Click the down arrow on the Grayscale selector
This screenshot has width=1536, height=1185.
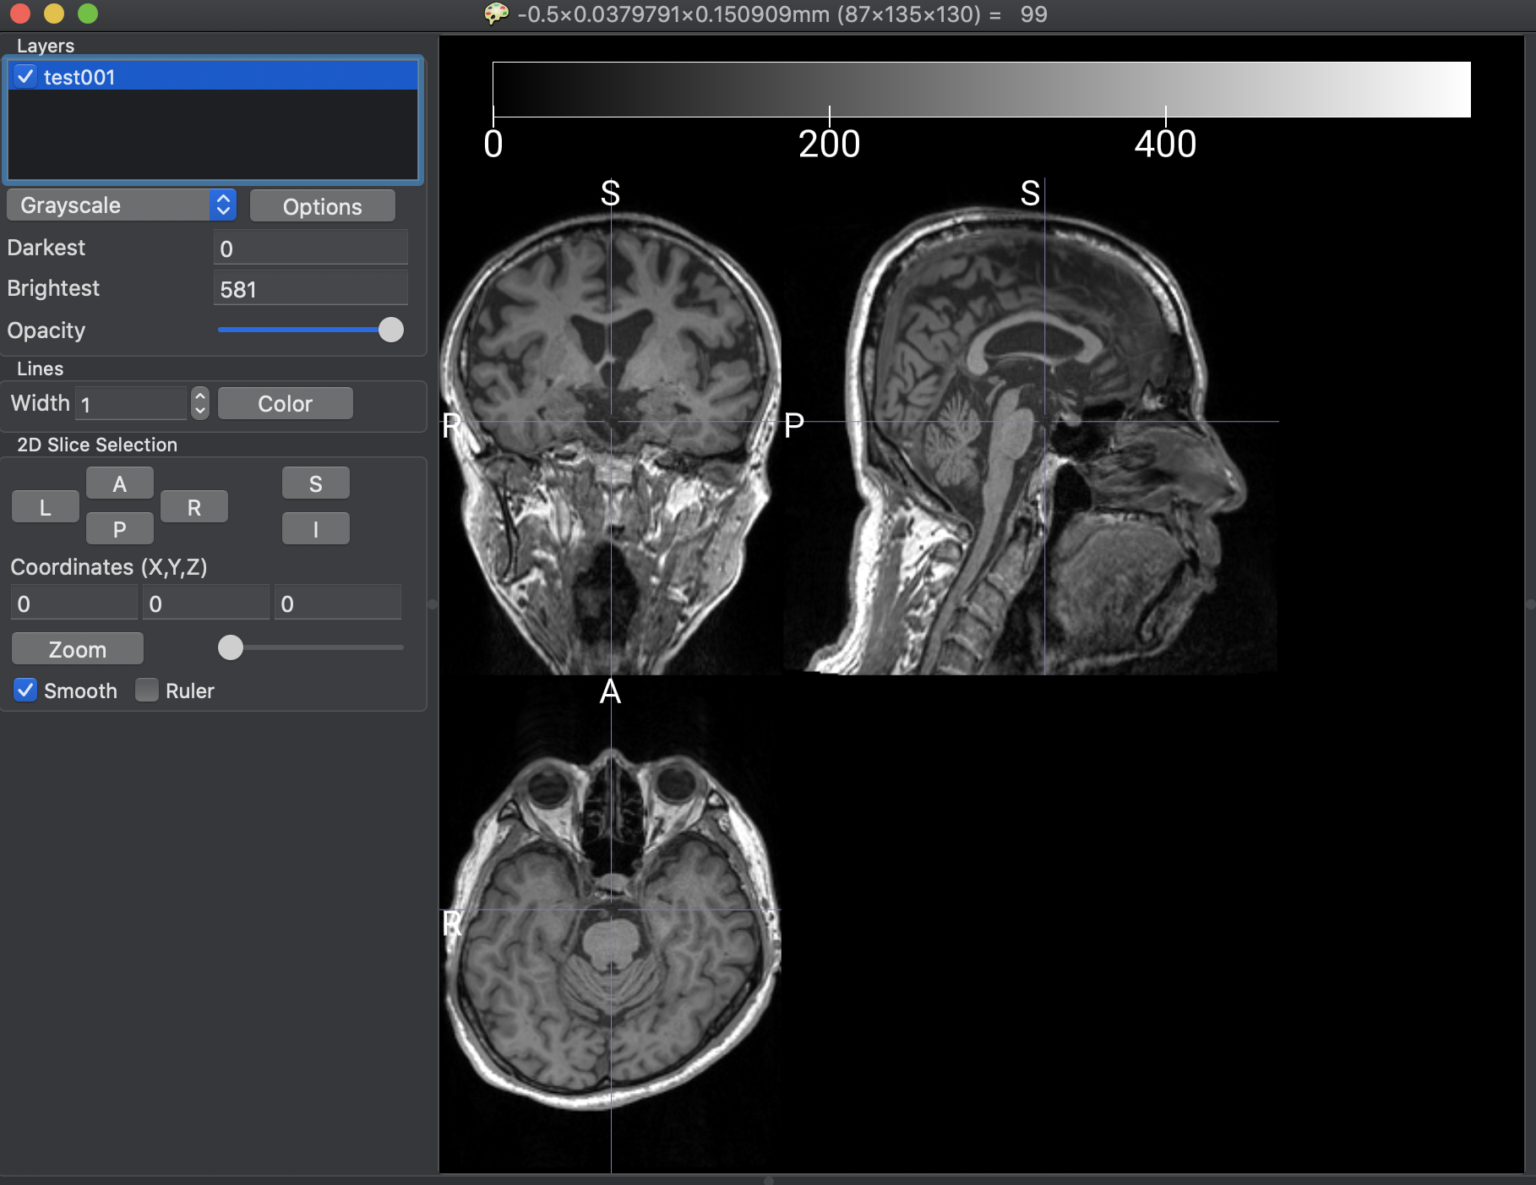223,211
